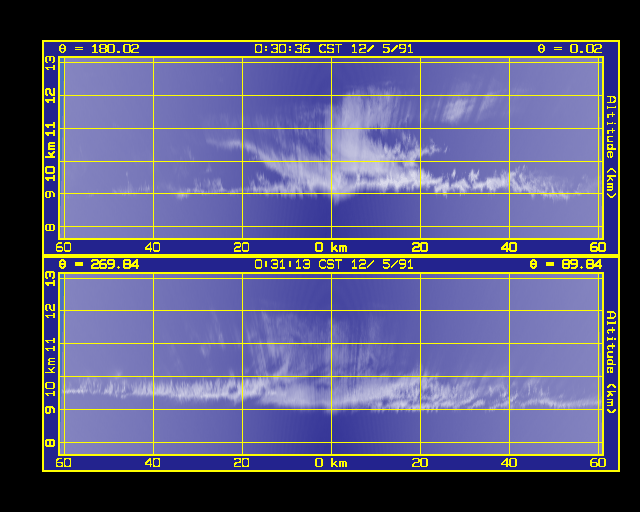Click lower panel's 40 tick on 269.84 side
Viewport: 640px width, 512px height.
coord(153,463)
